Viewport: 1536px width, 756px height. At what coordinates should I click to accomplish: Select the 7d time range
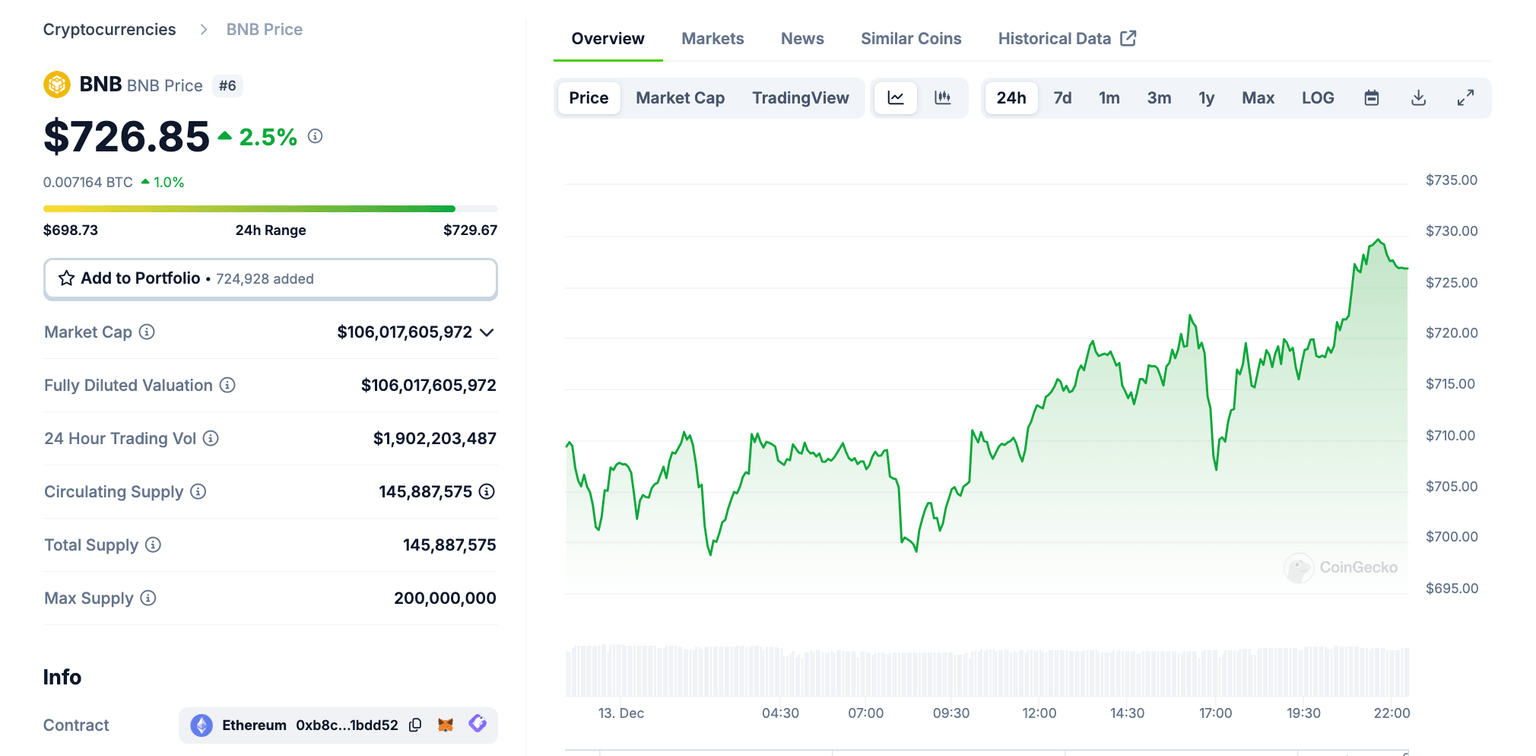(1062, 98)
